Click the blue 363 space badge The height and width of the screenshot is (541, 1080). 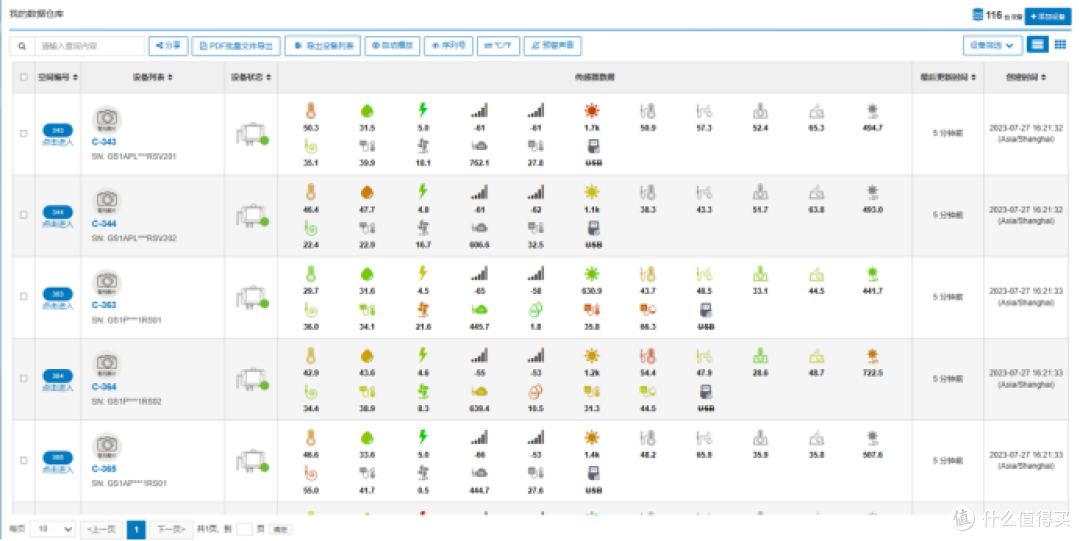point(58,294)
